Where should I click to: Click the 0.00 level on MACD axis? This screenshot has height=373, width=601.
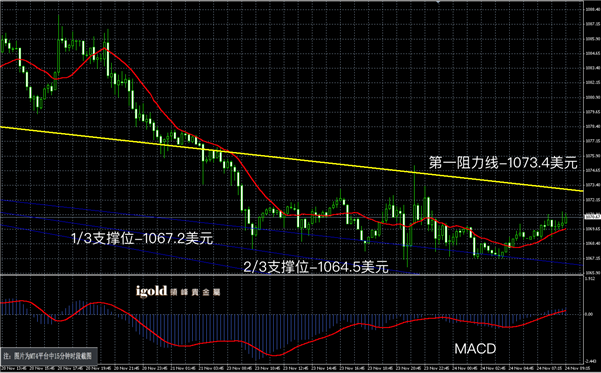tap(589, 314)
